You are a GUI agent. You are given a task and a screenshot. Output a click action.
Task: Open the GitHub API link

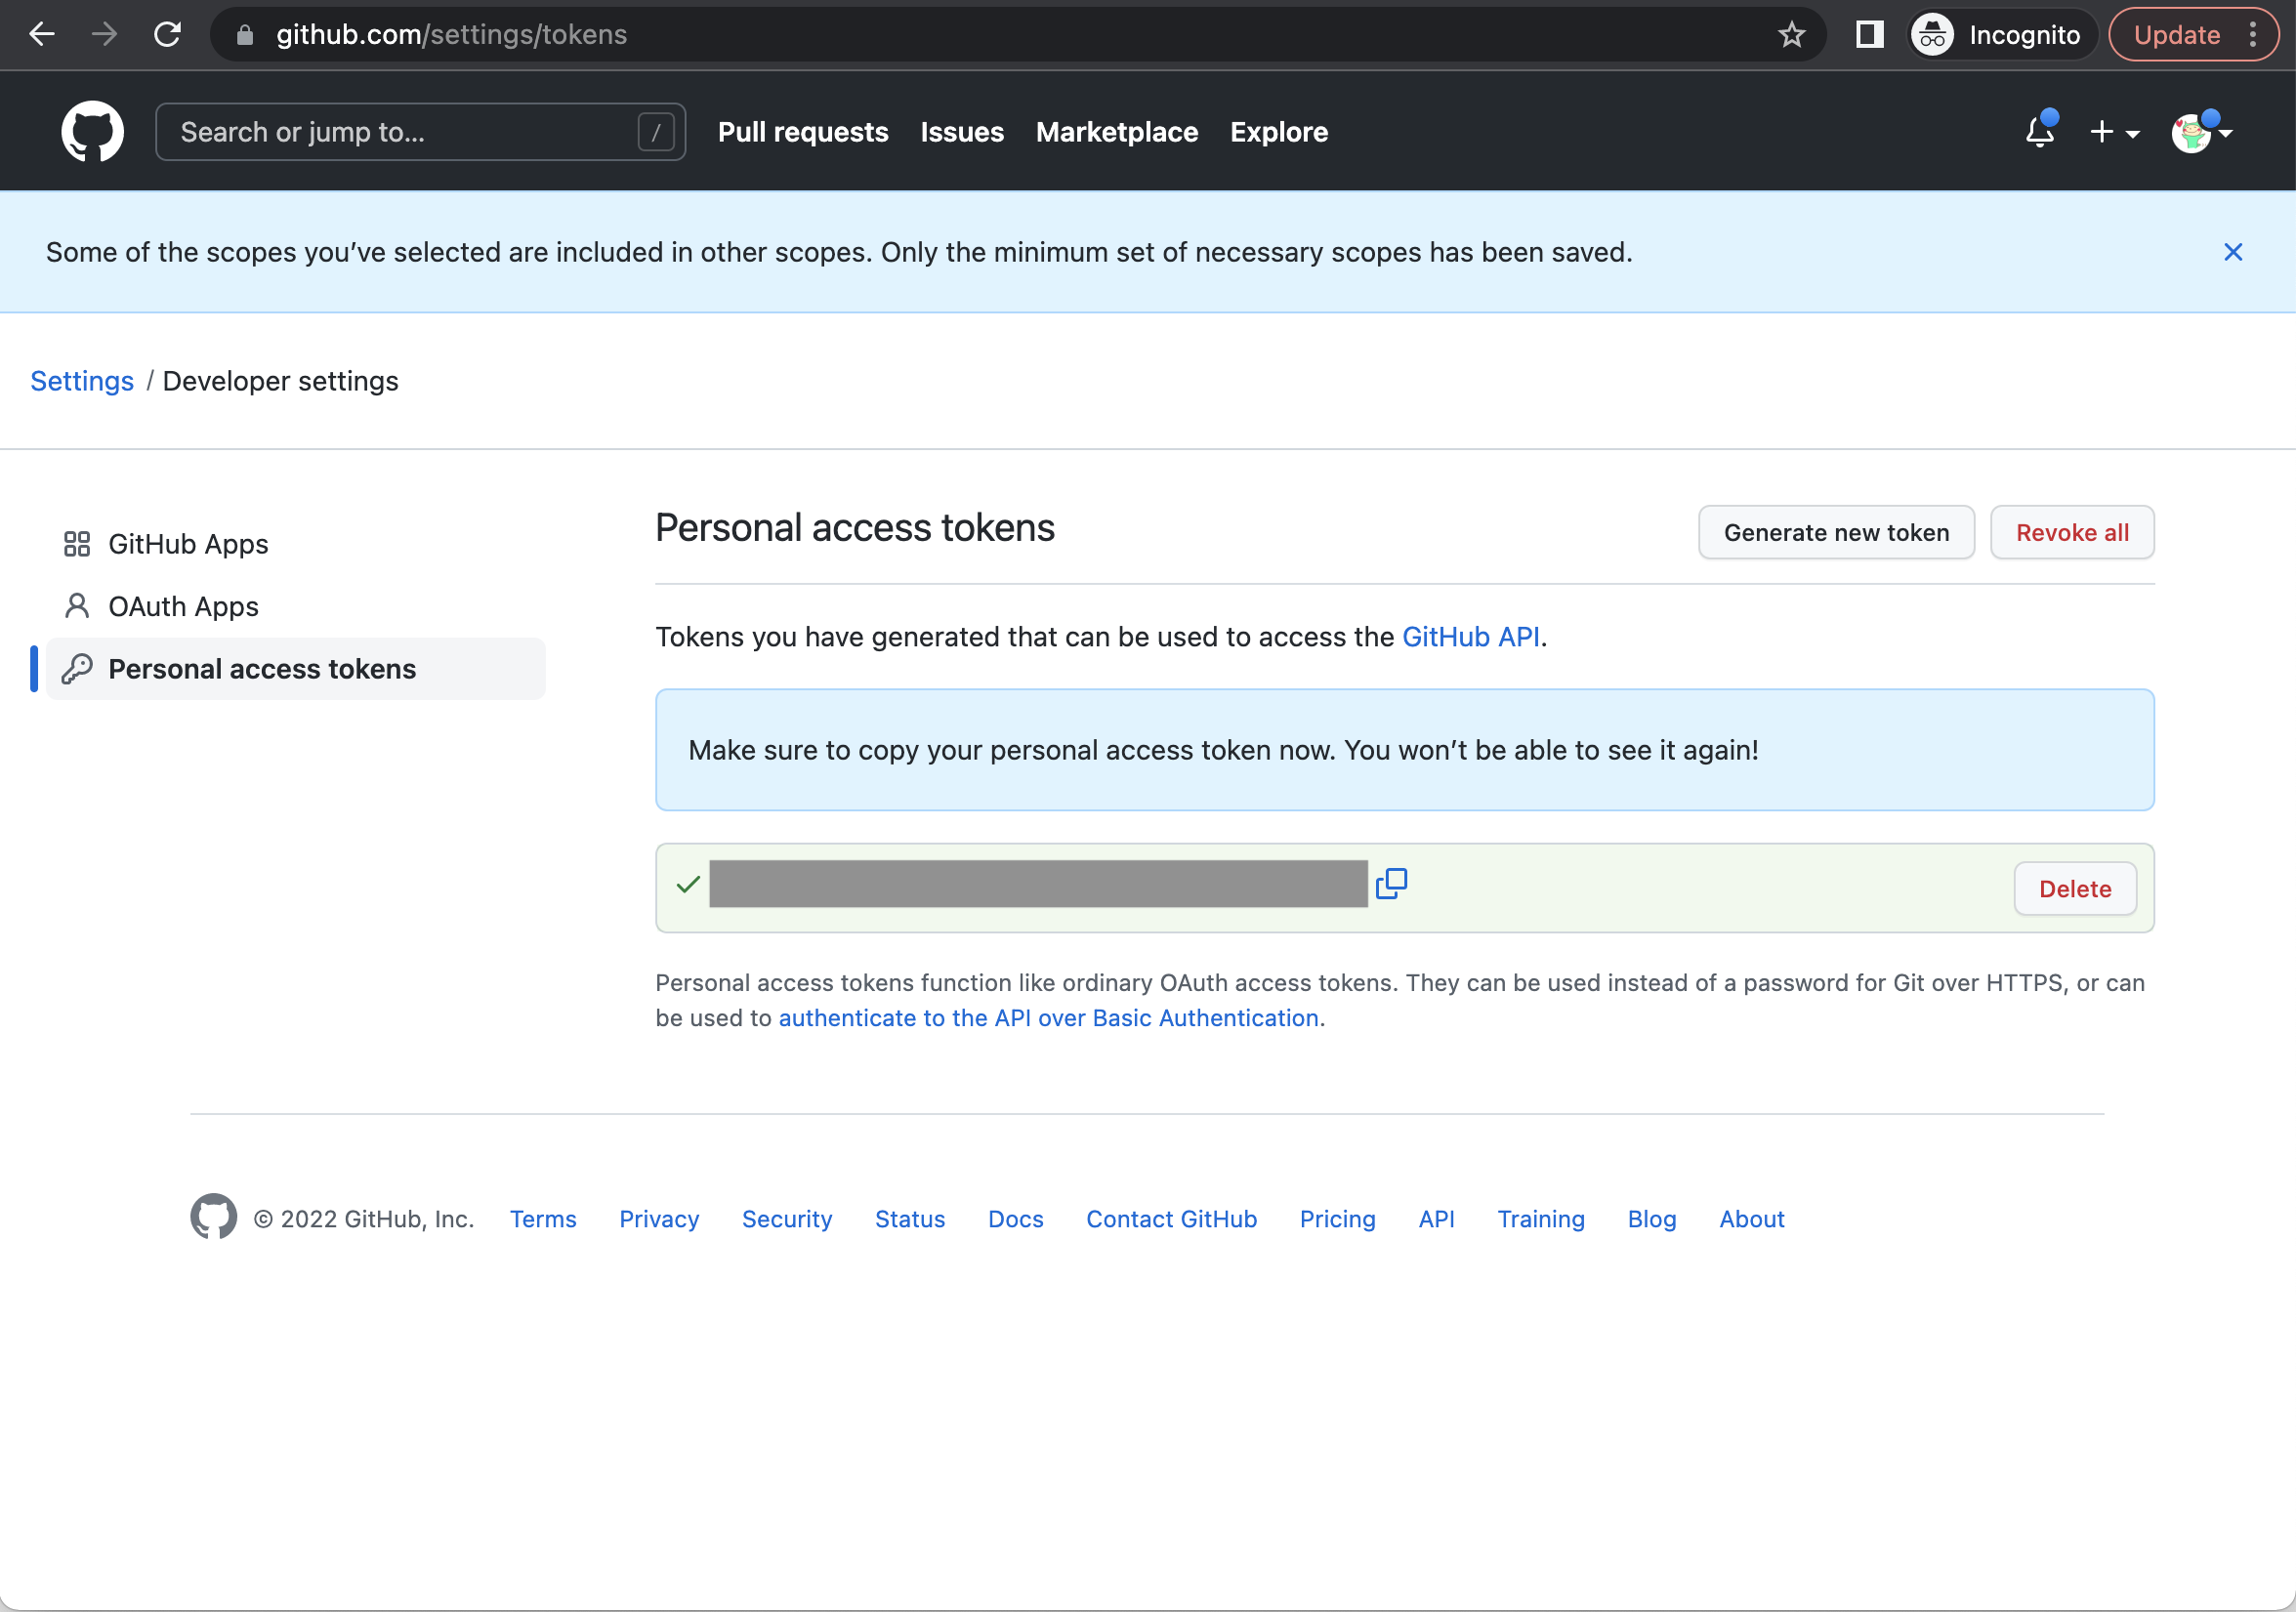point(1470,637)
